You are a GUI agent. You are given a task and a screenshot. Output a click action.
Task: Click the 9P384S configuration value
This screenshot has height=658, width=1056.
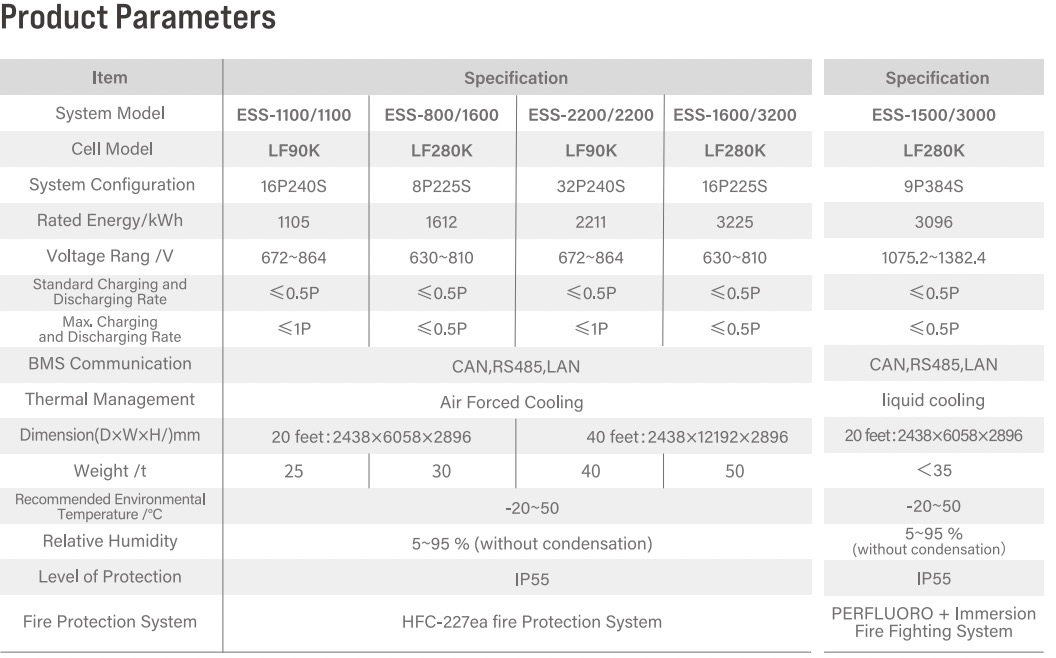[933, 187]
